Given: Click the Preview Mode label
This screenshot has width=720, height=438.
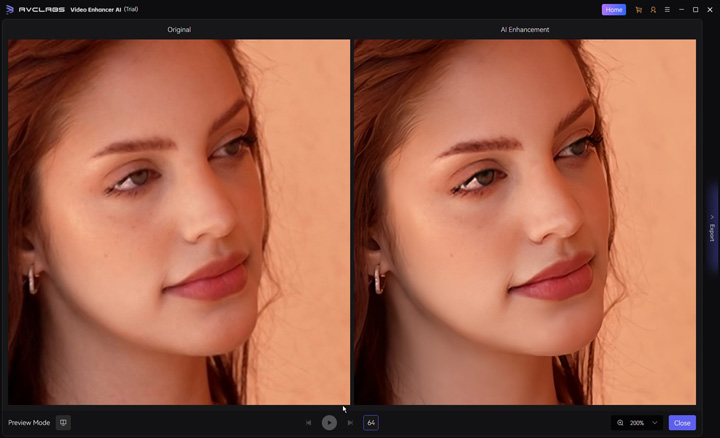Looking at the screenshot, I should 29,423.
